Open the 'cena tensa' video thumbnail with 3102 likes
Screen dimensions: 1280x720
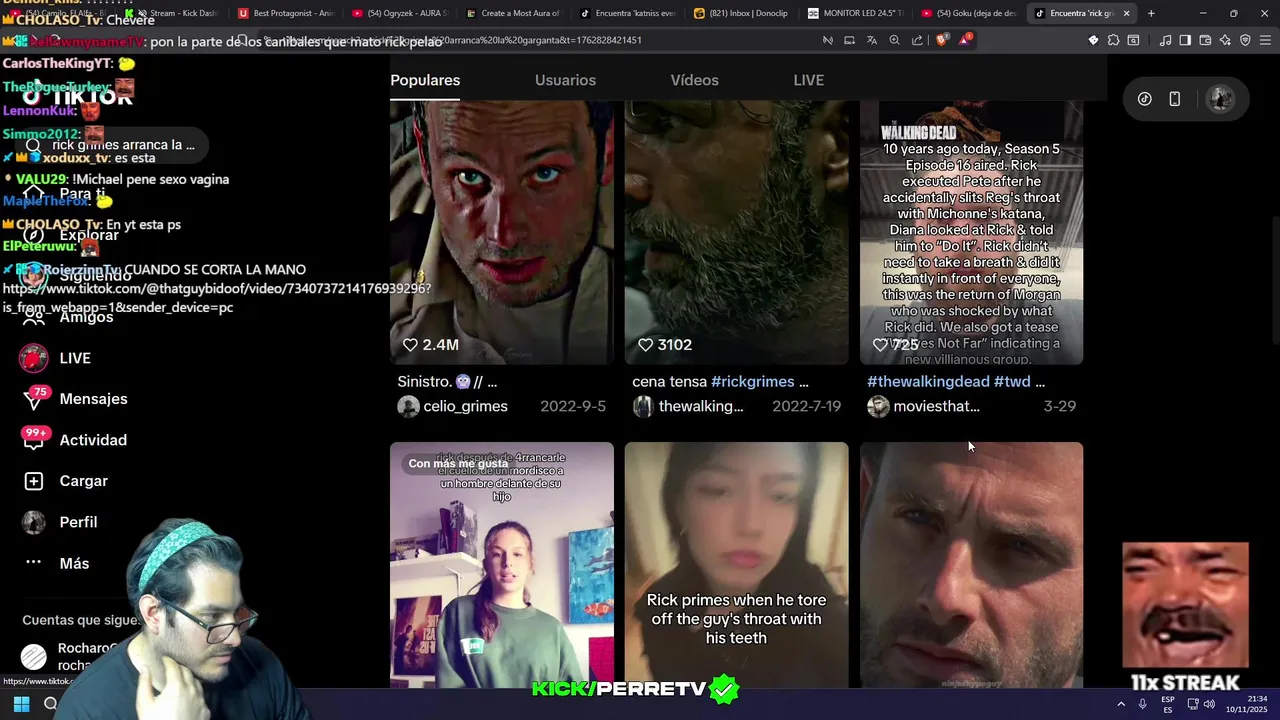(x=736, y=232)
